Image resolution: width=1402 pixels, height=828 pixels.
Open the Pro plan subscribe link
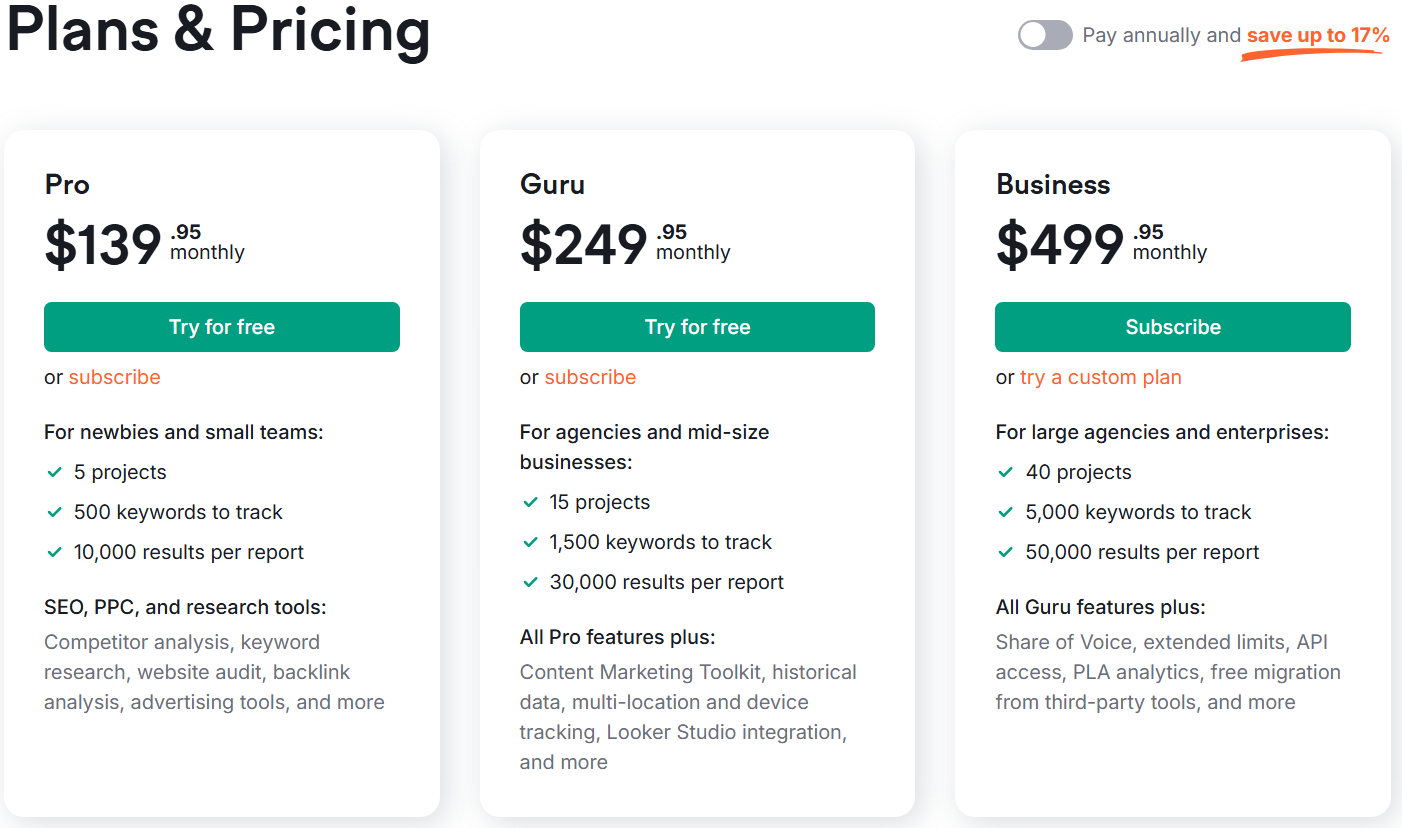point(114,377)
